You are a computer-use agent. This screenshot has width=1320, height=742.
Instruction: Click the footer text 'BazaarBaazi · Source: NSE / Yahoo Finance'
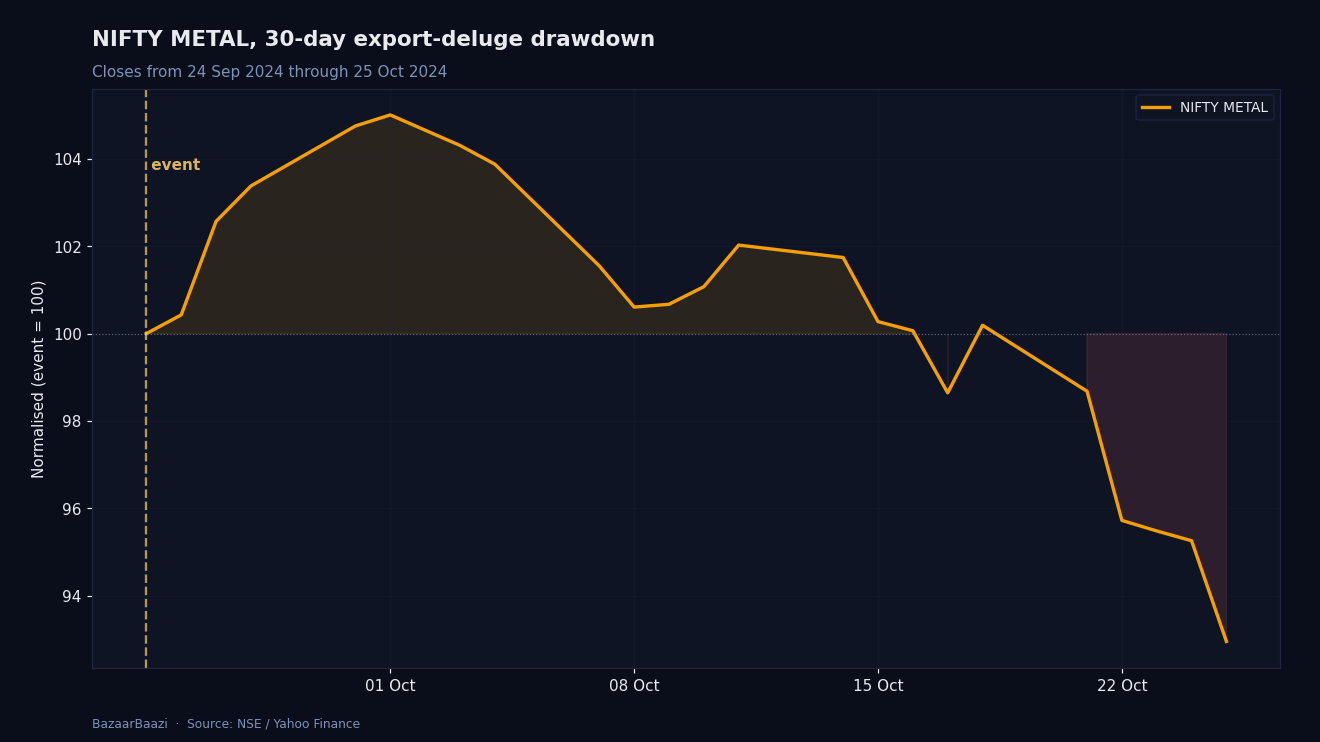226,724
